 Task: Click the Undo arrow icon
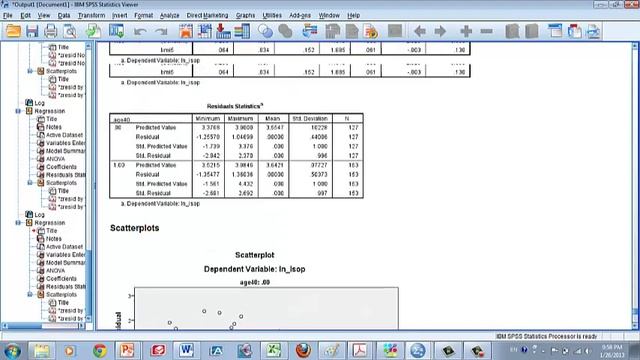click(x=140, y=31)
